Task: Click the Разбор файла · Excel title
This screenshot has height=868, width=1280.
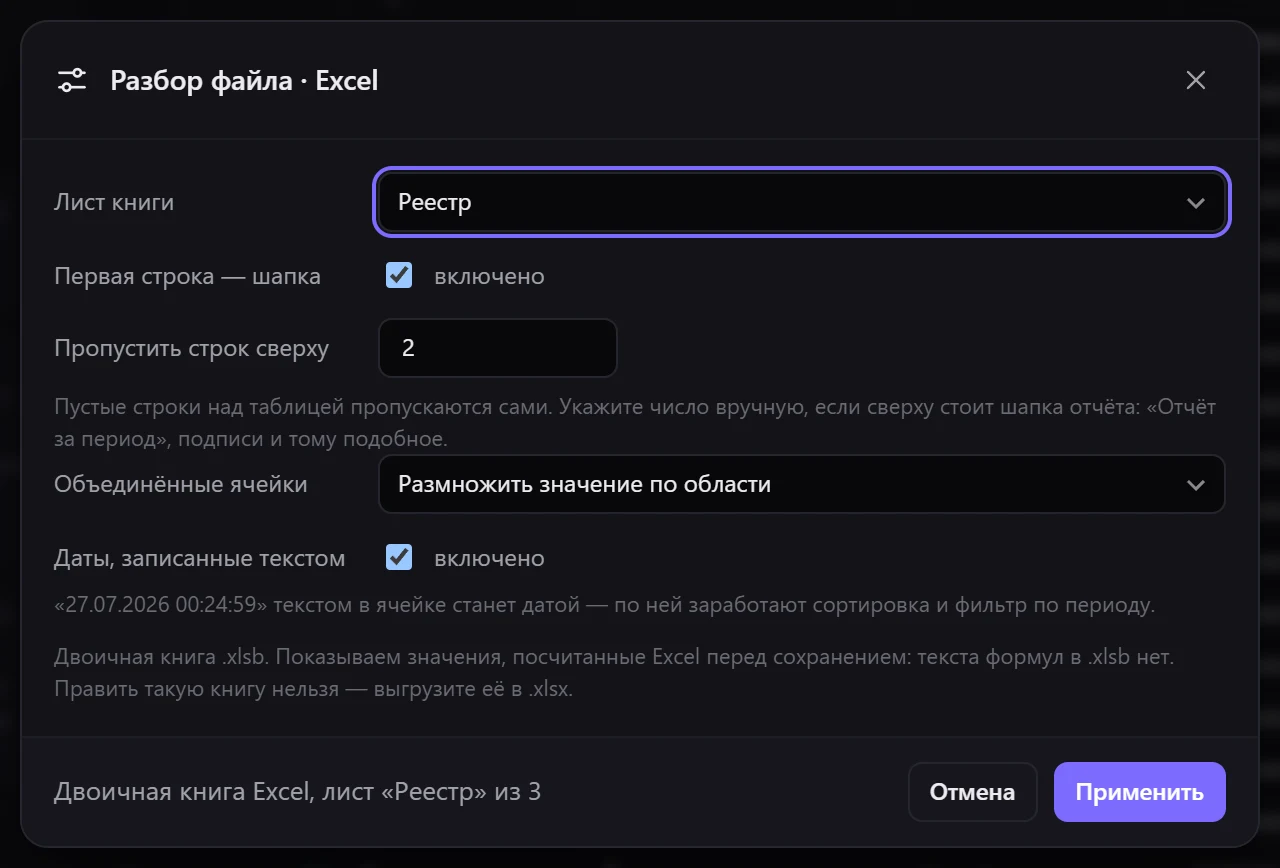Action: pos(244,80)
